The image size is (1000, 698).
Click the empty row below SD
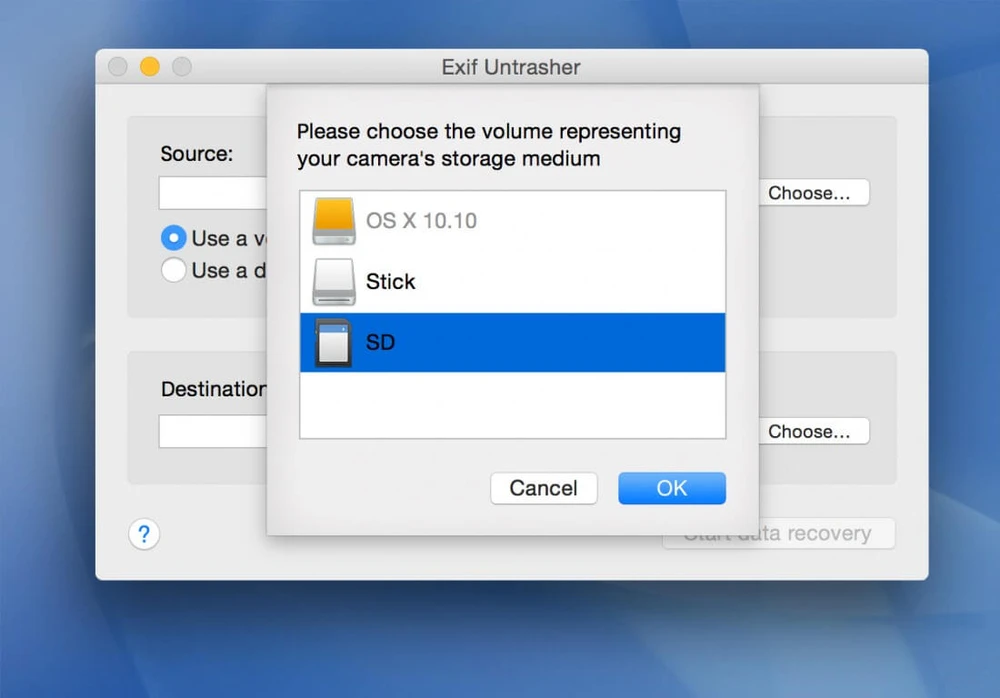tap(512, 404)
